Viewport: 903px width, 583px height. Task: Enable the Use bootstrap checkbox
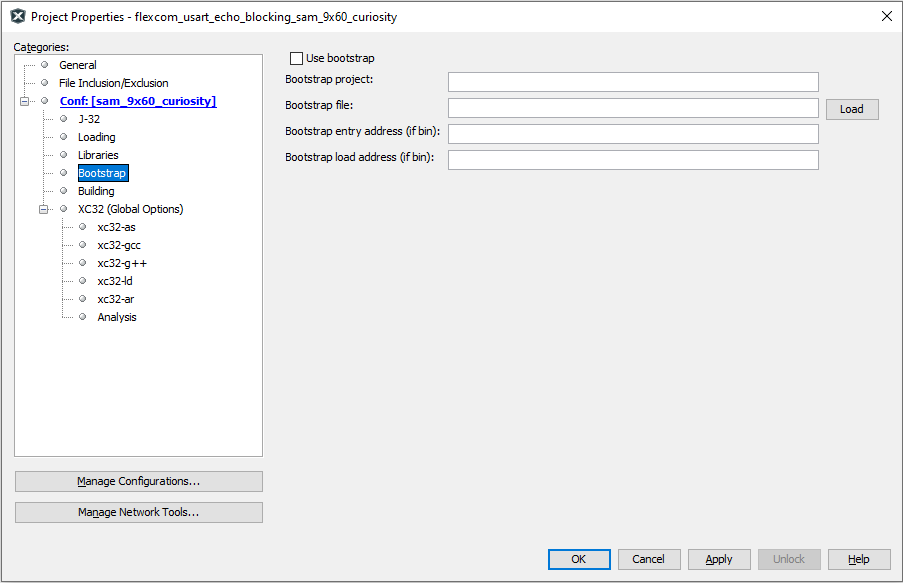pos(296,59)
